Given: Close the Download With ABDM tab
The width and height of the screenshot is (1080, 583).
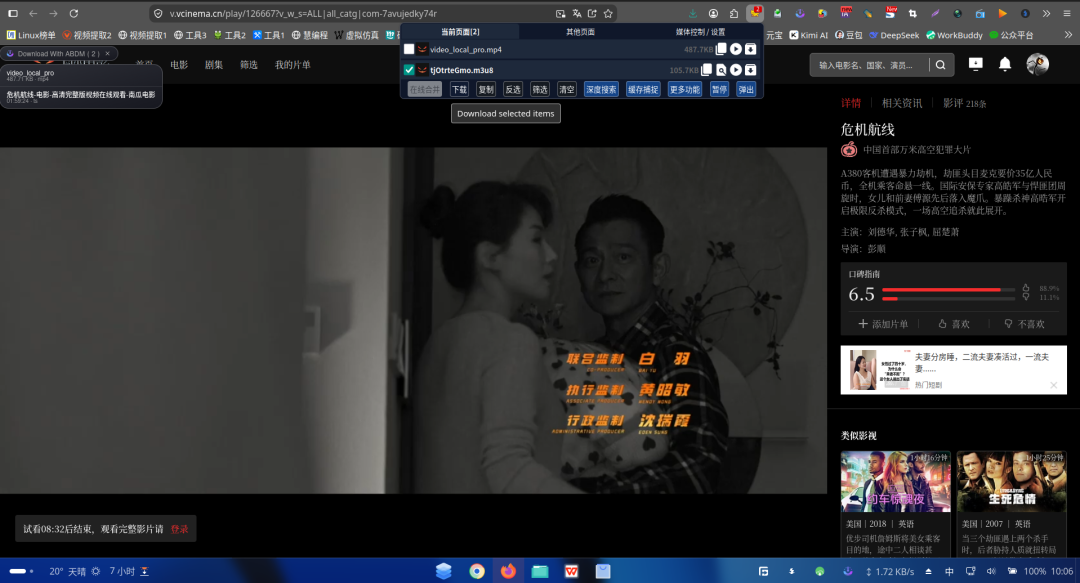Looking at the screenshot, I should [107, 54].
